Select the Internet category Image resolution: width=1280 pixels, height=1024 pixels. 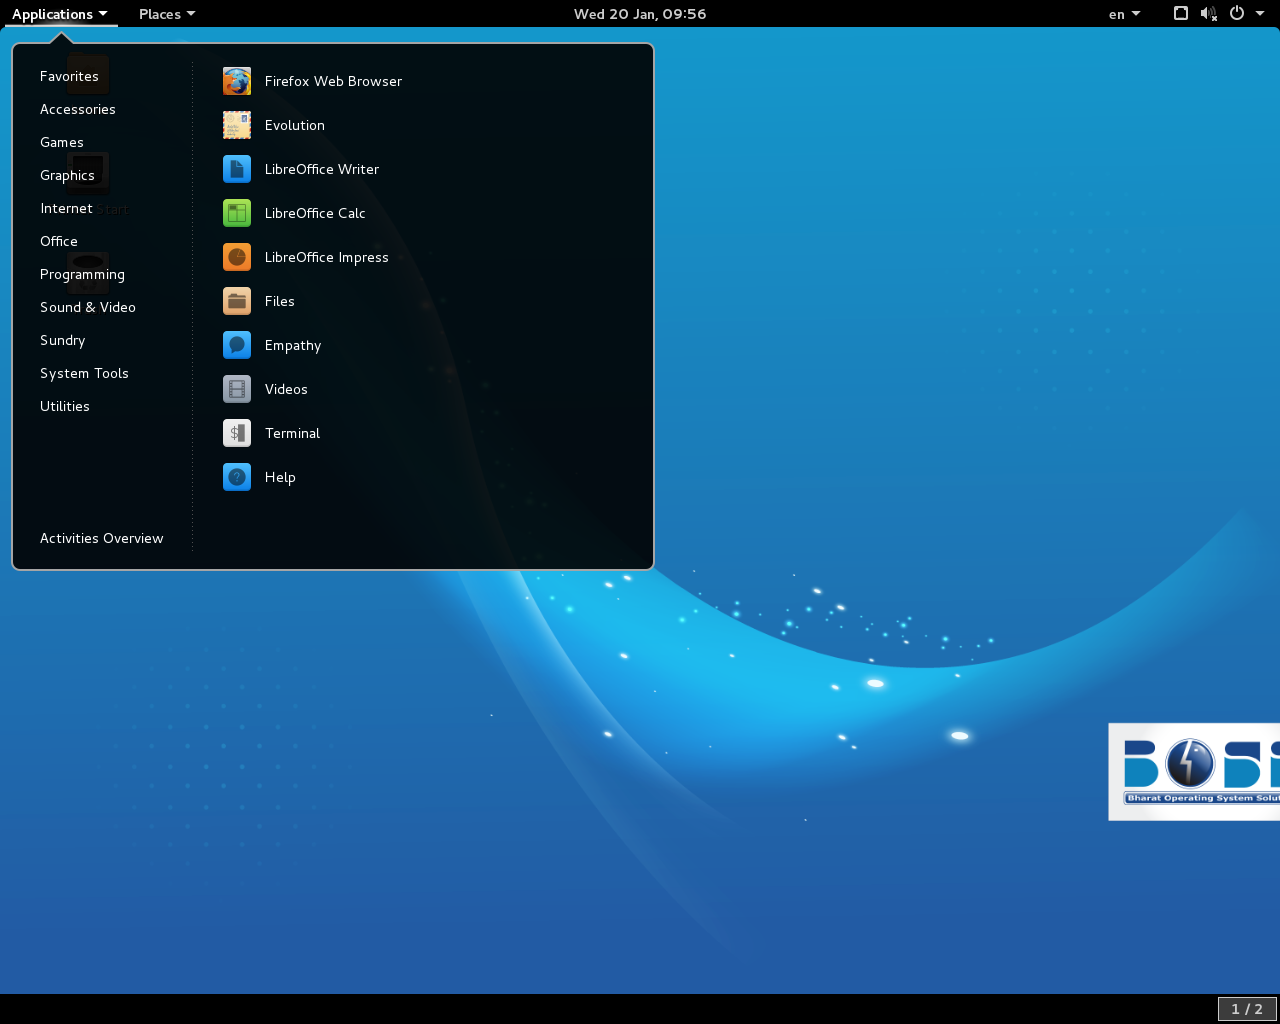tap(67, 208)
